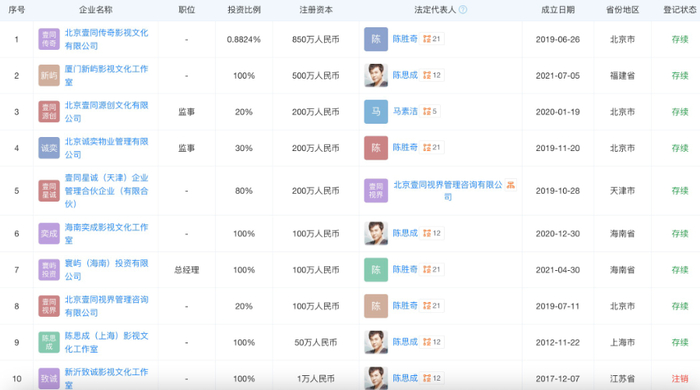
Task: Click the help icon beside 法定代表人 header
Action: coord(463,9)
